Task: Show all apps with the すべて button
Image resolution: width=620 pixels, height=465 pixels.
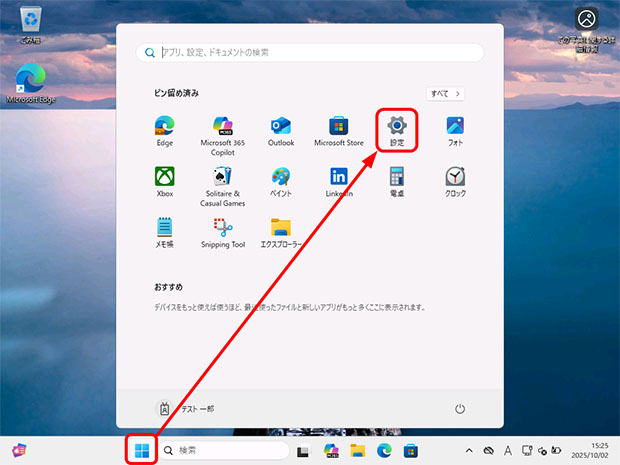Action: [x=445, y=94]
